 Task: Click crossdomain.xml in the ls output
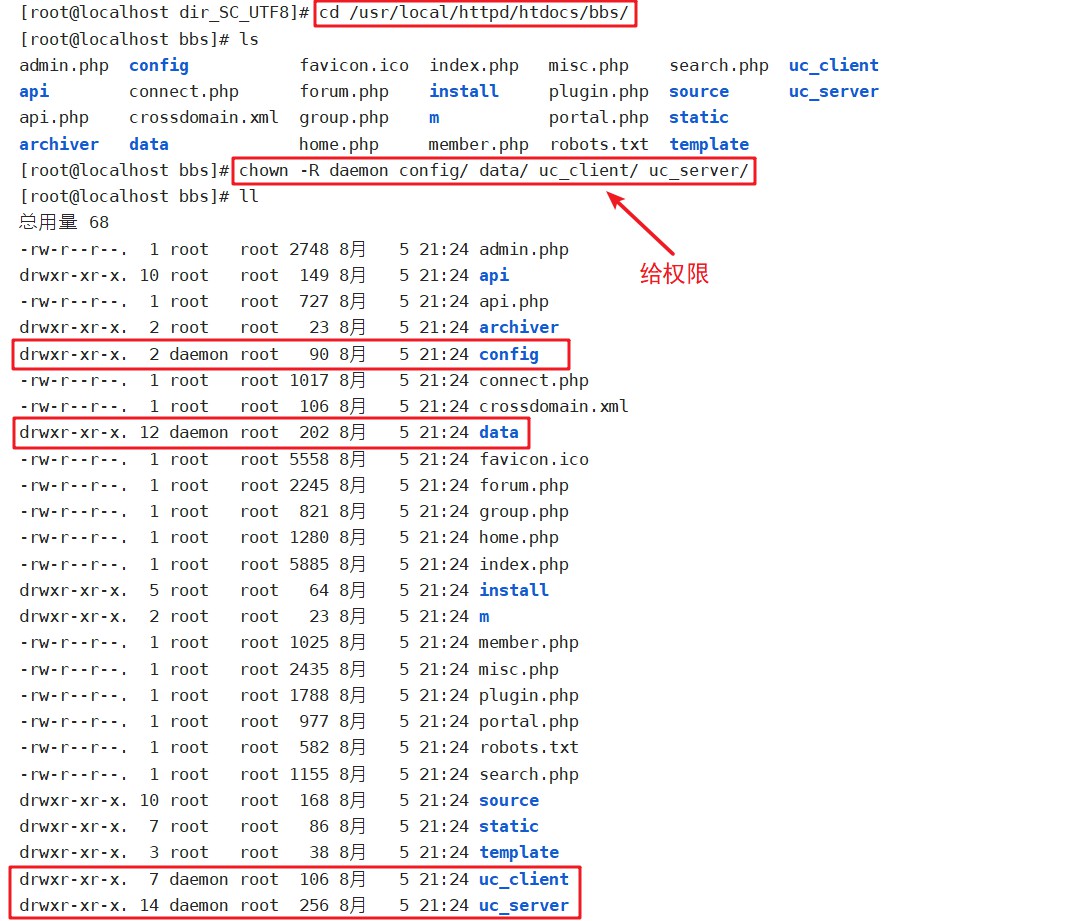click(x=204, y=118)
